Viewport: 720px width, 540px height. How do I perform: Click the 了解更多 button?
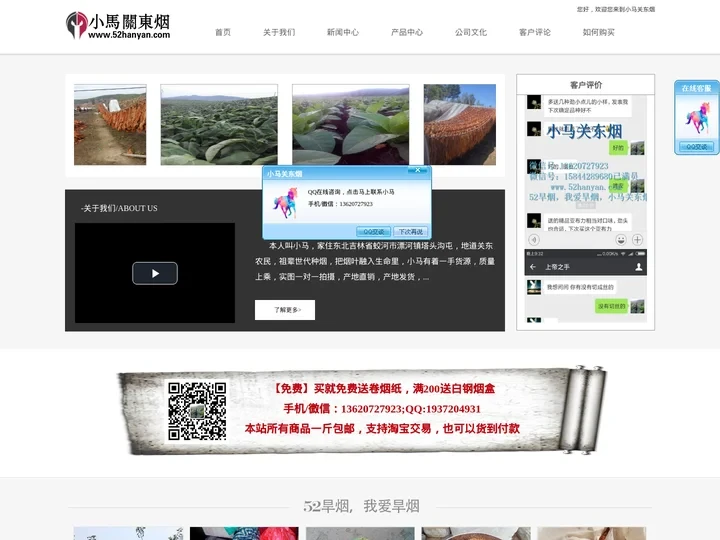point(285,310)
